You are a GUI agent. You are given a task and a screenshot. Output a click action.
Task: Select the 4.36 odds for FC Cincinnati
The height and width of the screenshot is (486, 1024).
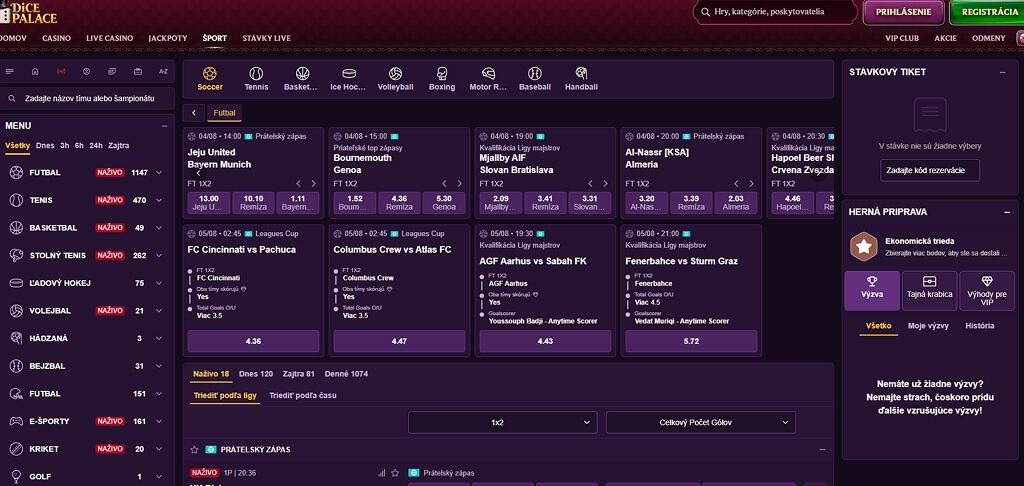(253, 341)
